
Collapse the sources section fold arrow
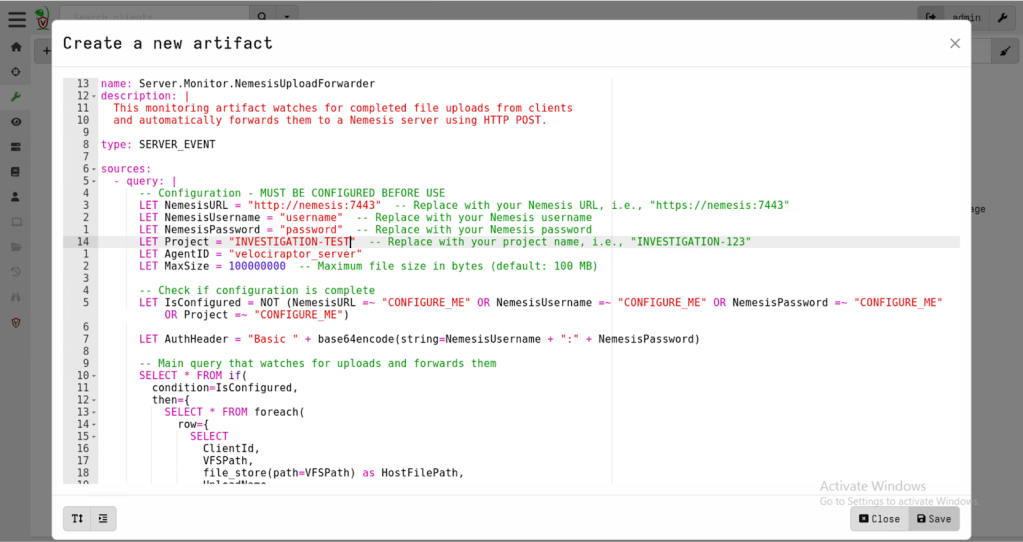94,169
